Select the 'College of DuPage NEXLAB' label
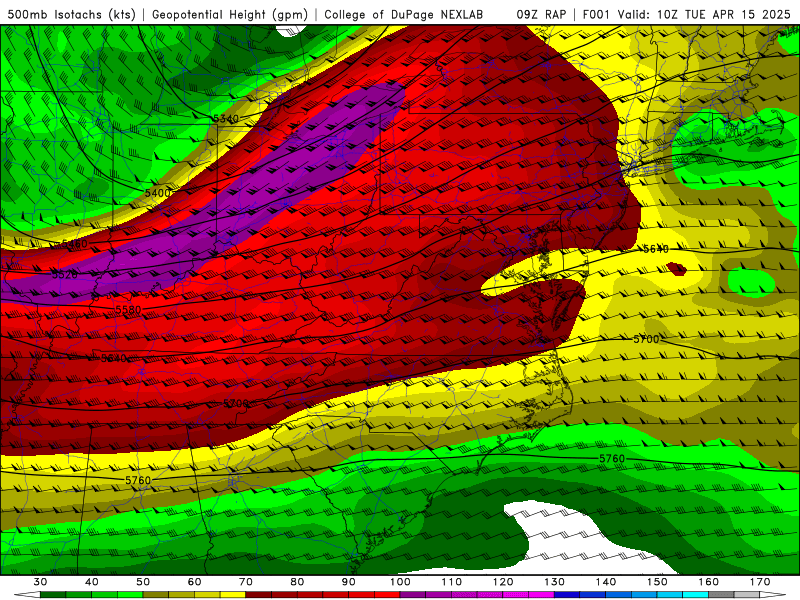This screenshot has height=600, width=800. pos(404,15)
